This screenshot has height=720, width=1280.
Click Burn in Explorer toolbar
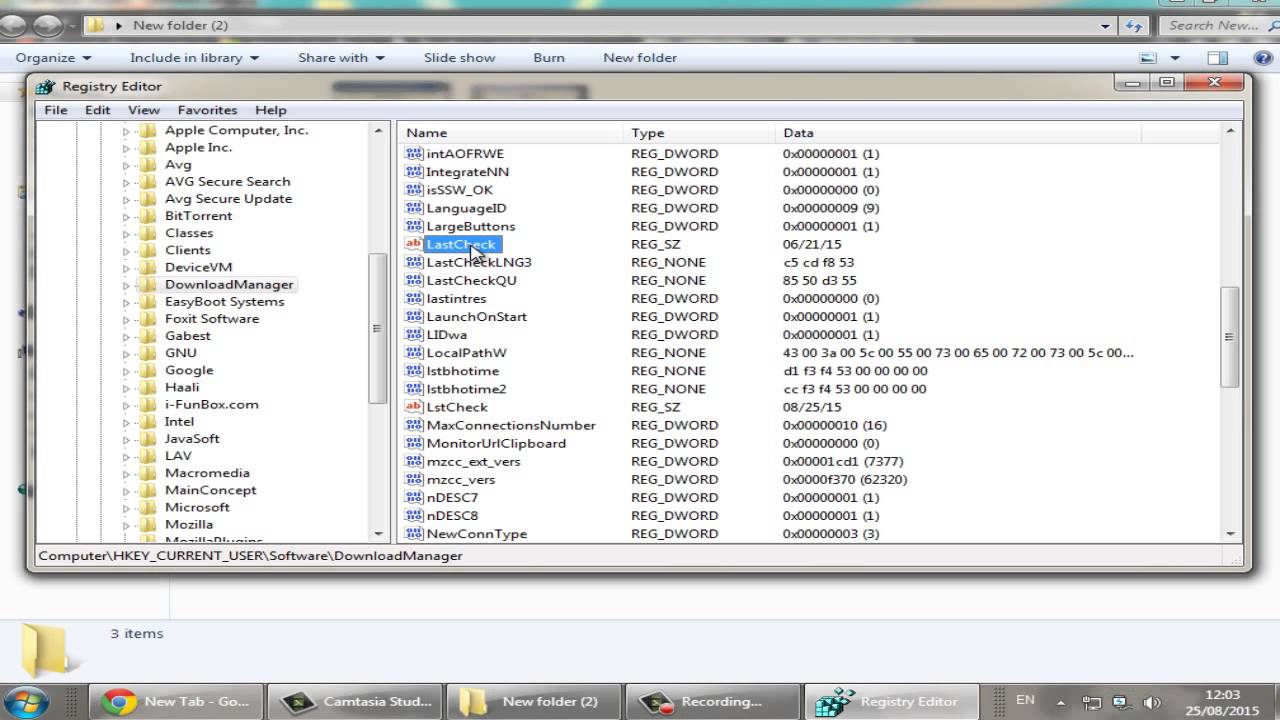point(549,58)
